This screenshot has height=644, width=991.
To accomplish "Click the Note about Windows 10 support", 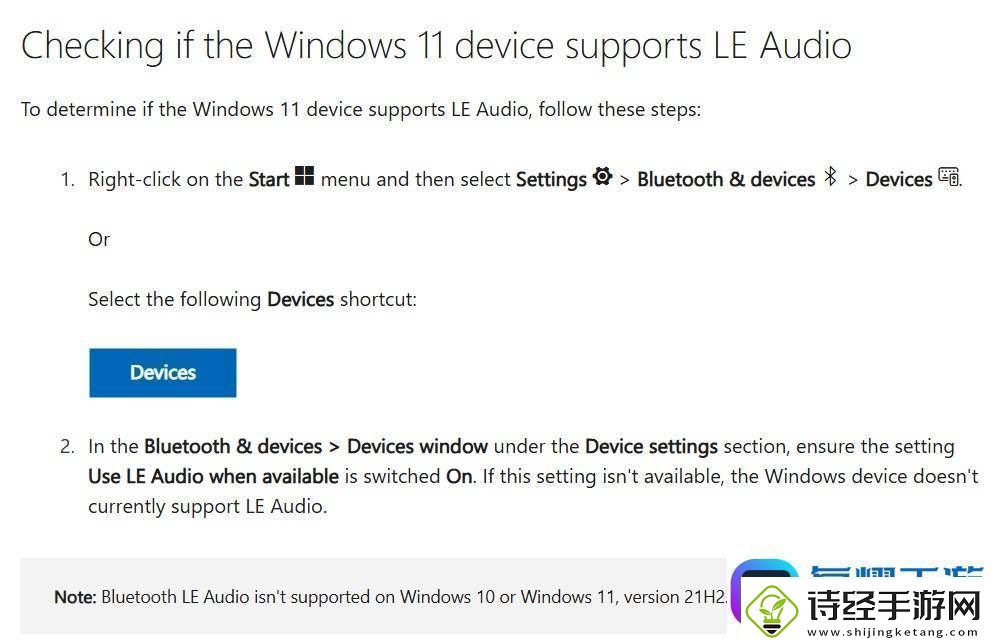I will 391,597.
